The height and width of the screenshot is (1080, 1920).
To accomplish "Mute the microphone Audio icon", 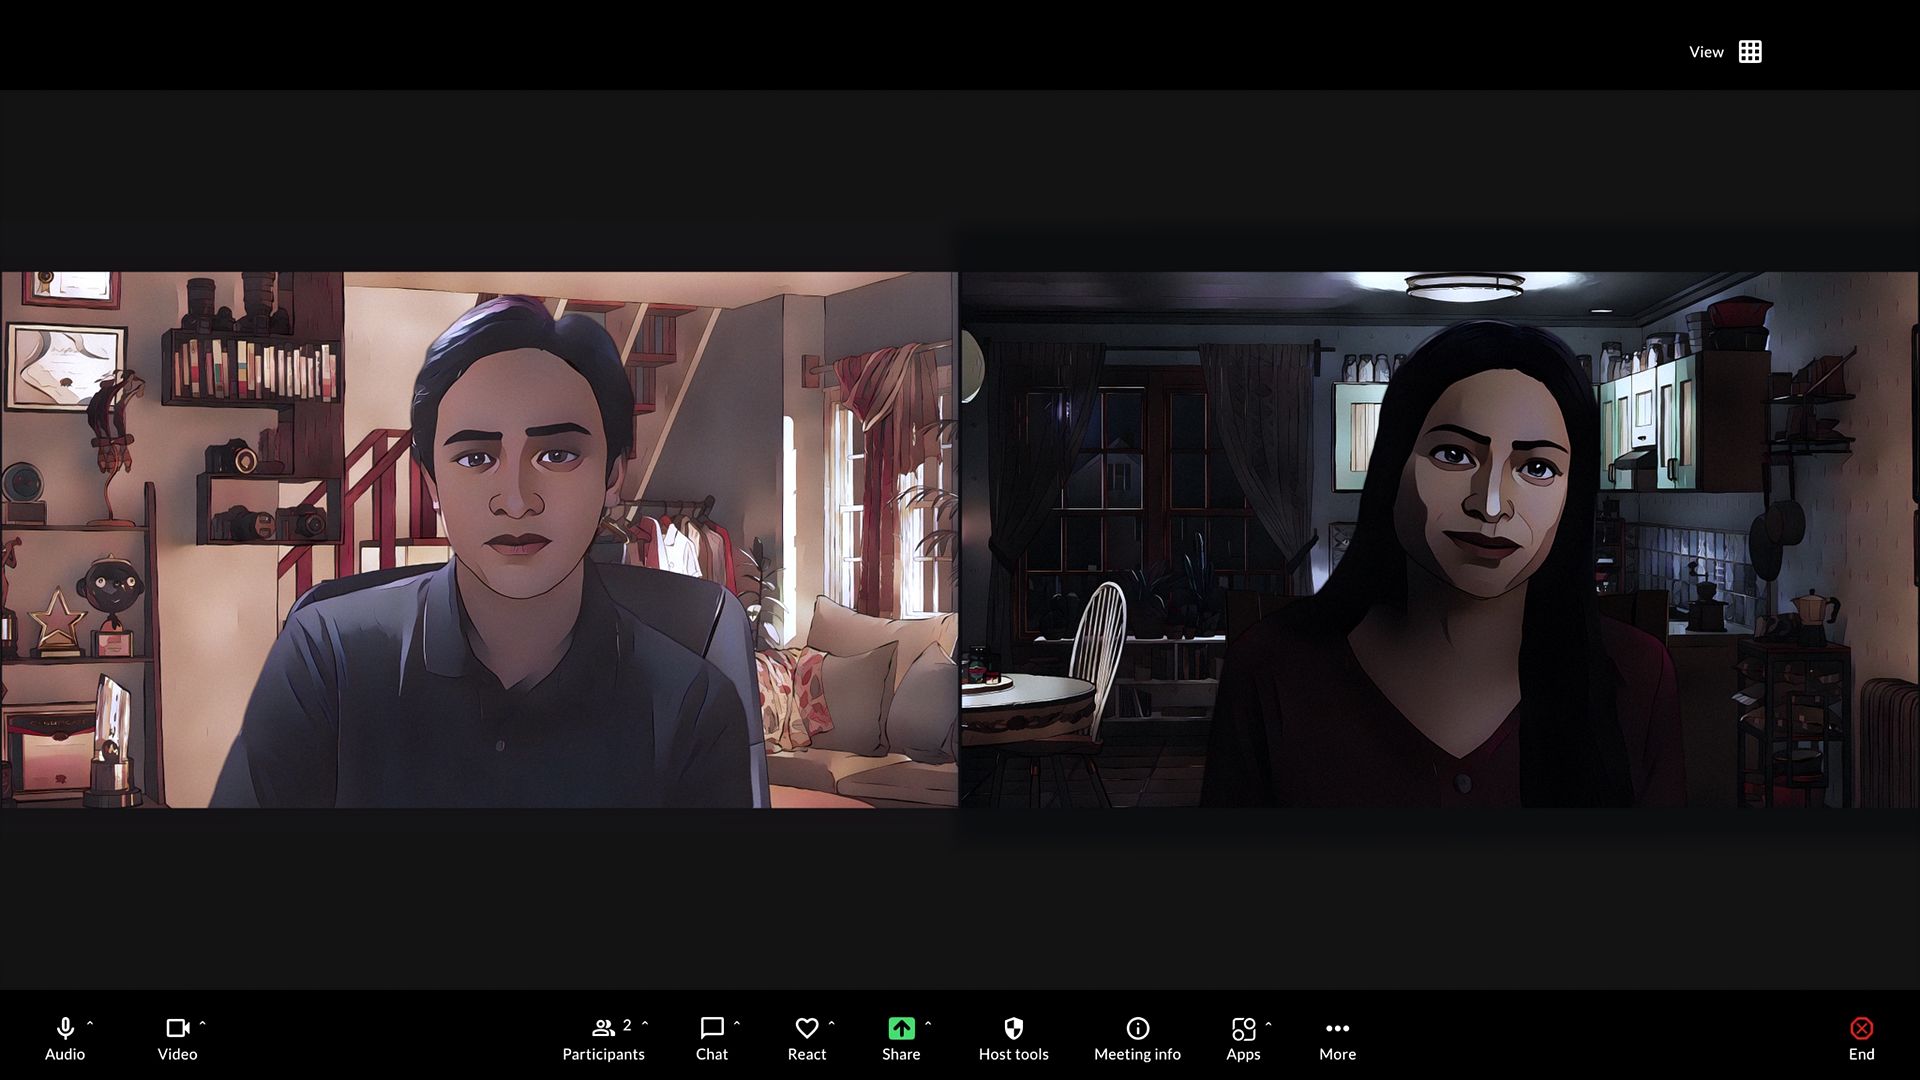I will tap(65, 1028).
